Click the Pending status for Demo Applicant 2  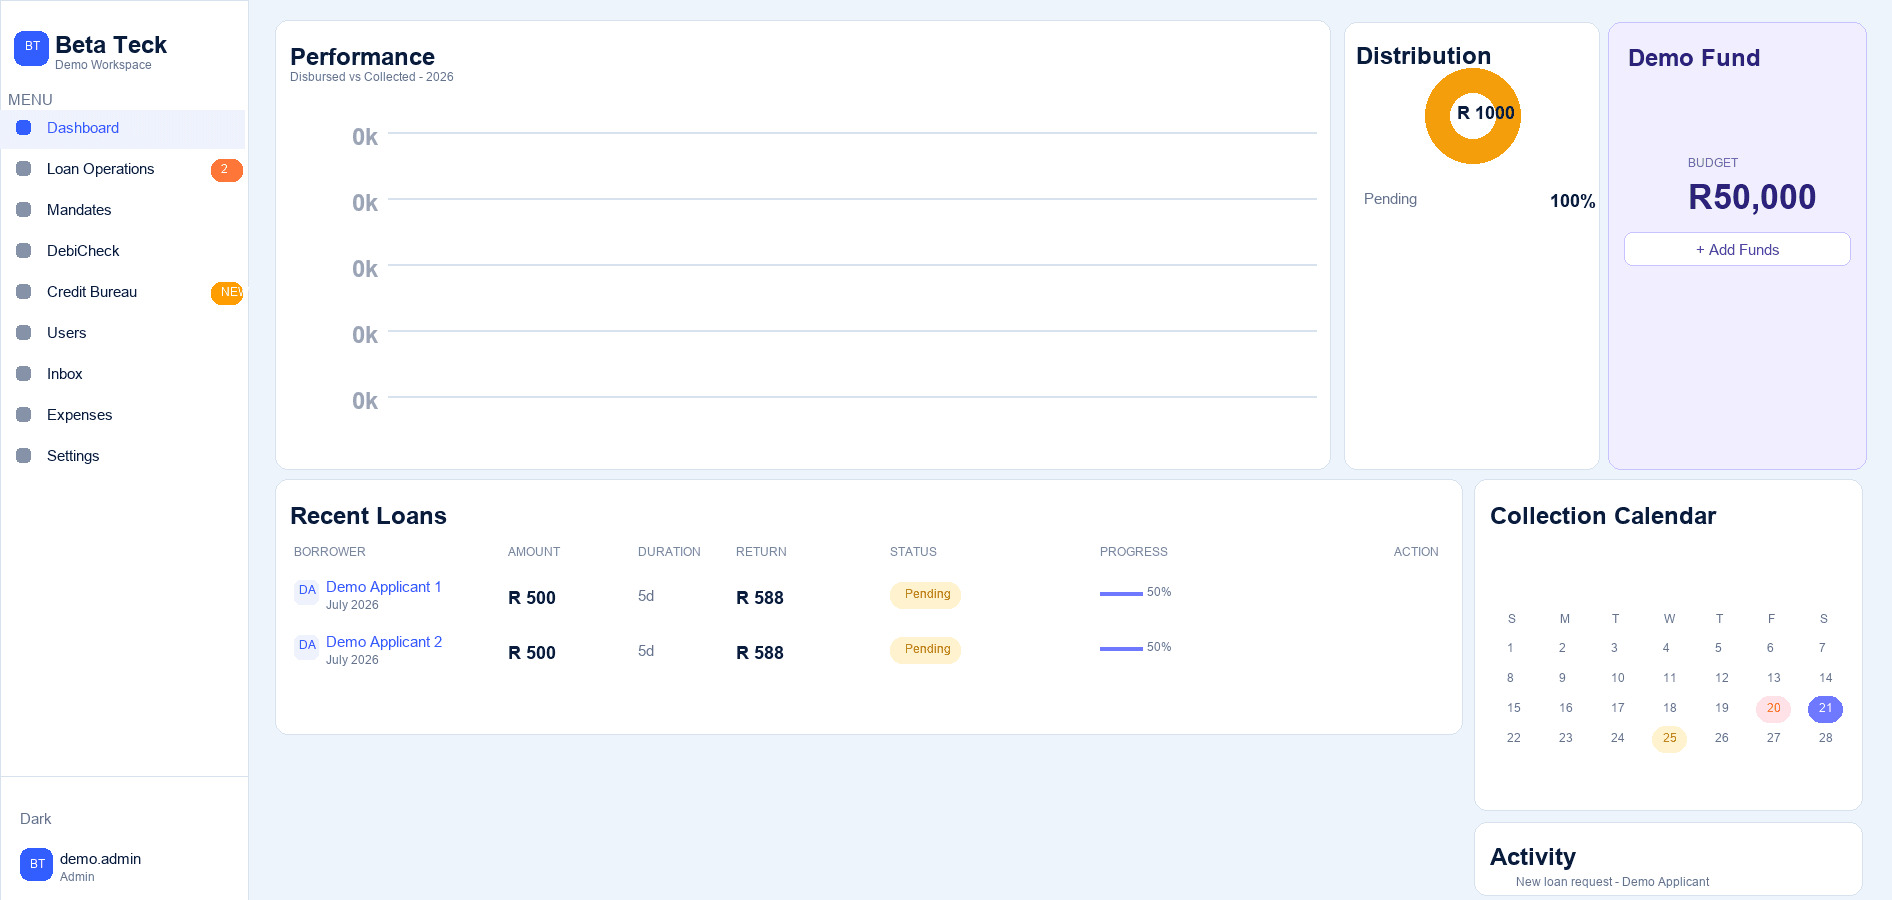(x=926, y=650)
